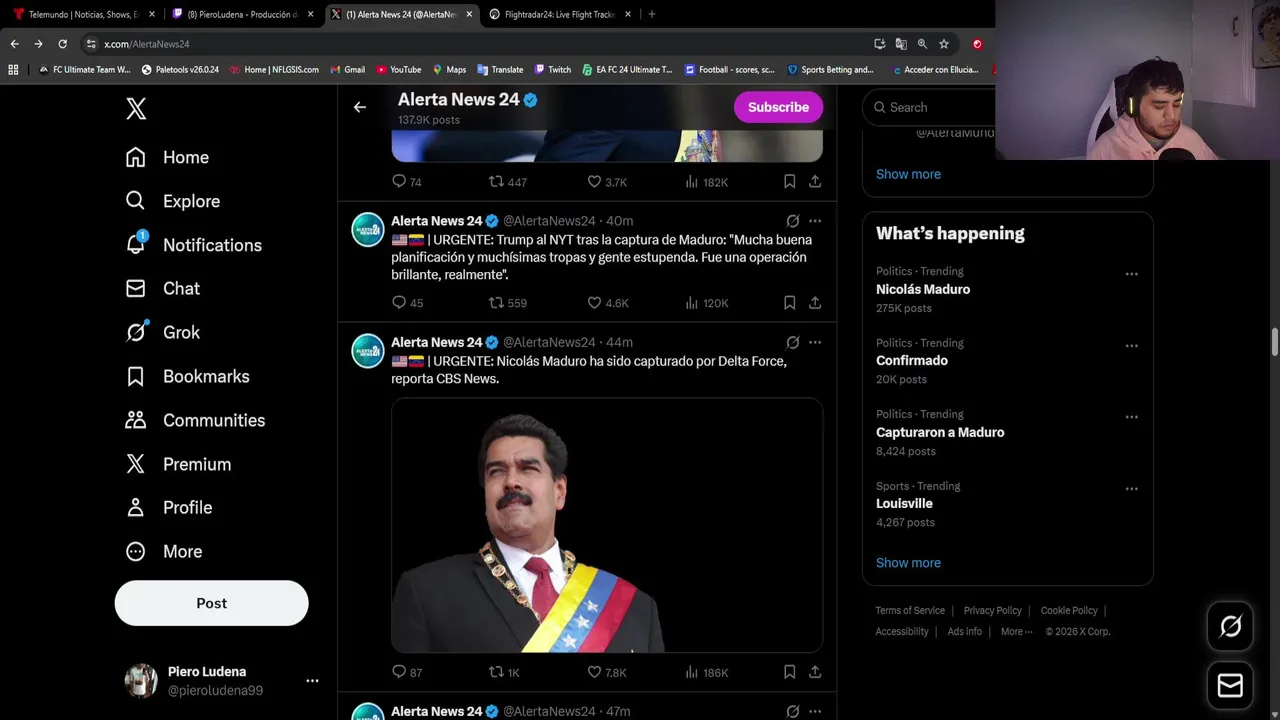Like the Maduro tweet with 7.8K likes
The width and height of the screenshot is (1280, 720).
click(607, 673)
